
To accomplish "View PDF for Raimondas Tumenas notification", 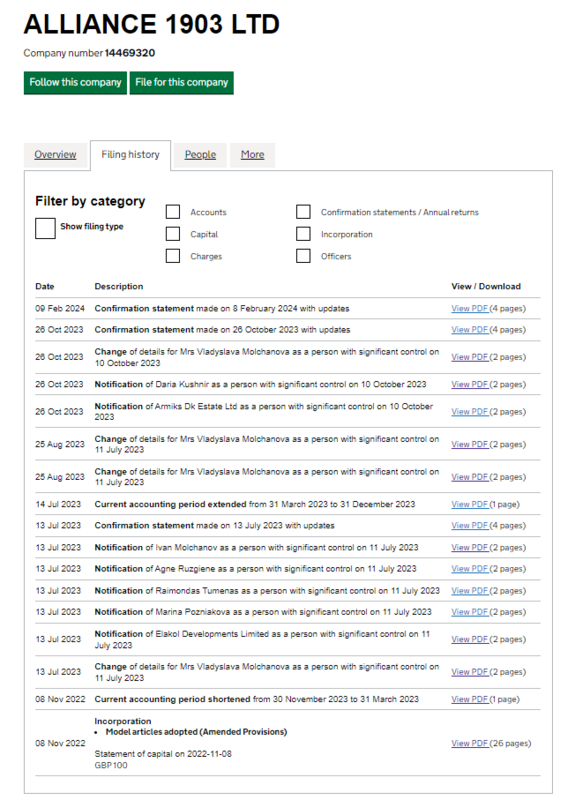I will point(469,591).
